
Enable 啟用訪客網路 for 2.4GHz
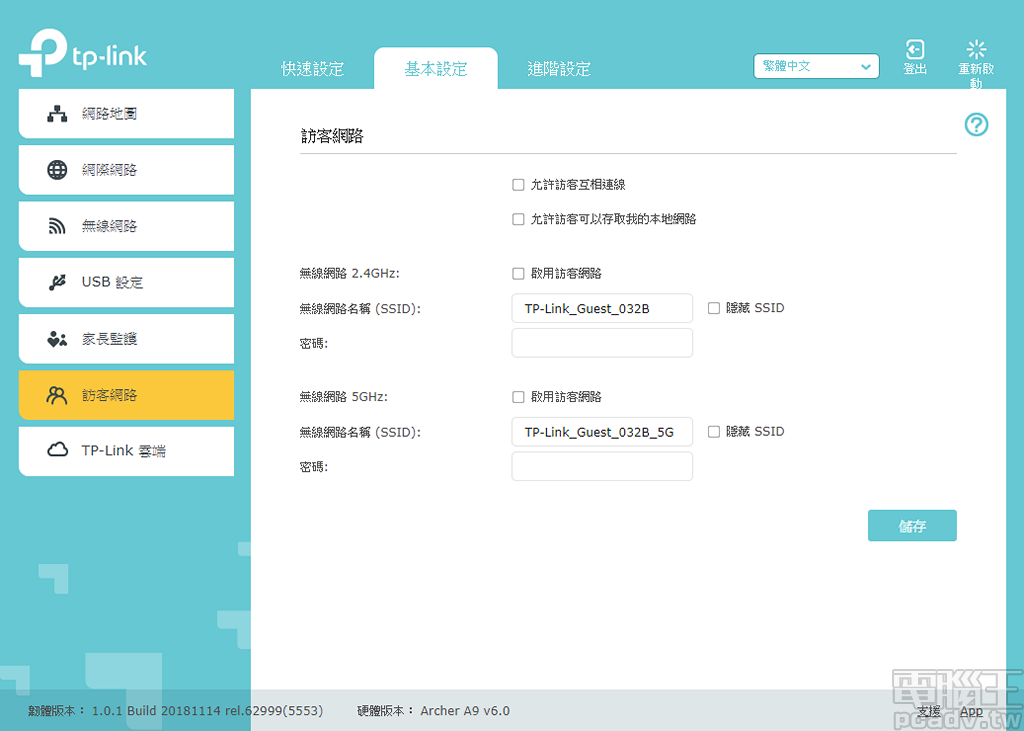[x=517, y=272]
